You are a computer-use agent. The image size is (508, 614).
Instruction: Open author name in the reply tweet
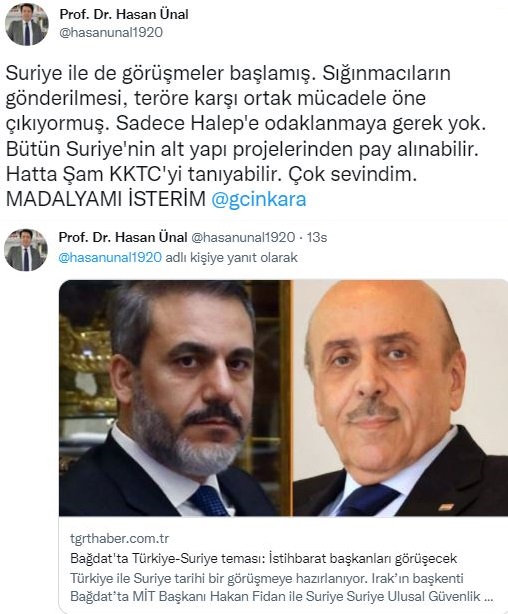(x=123, y=237)
